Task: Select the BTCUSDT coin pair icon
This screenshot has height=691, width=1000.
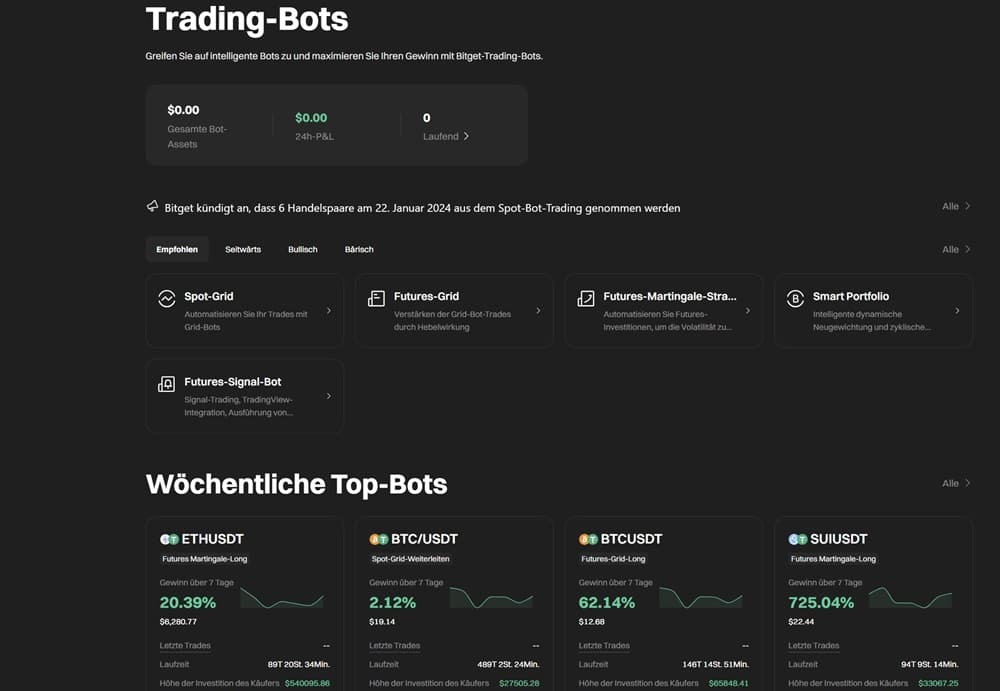Action: (x=590, y=538)
